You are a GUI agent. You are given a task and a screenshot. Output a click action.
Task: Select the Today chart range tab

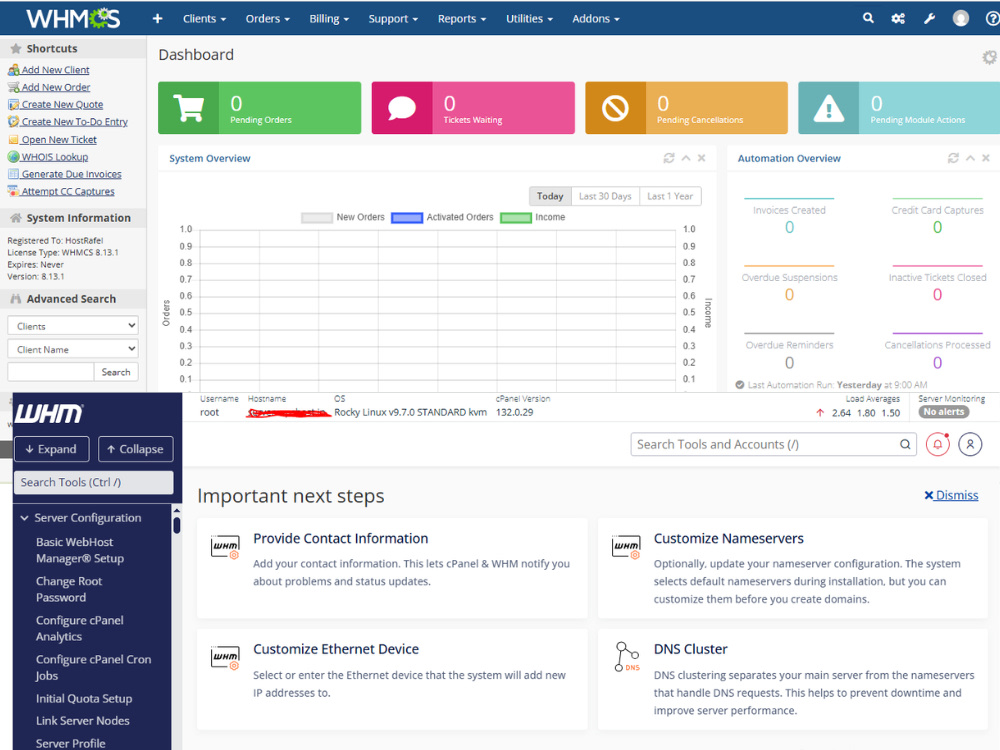point(550,196)
